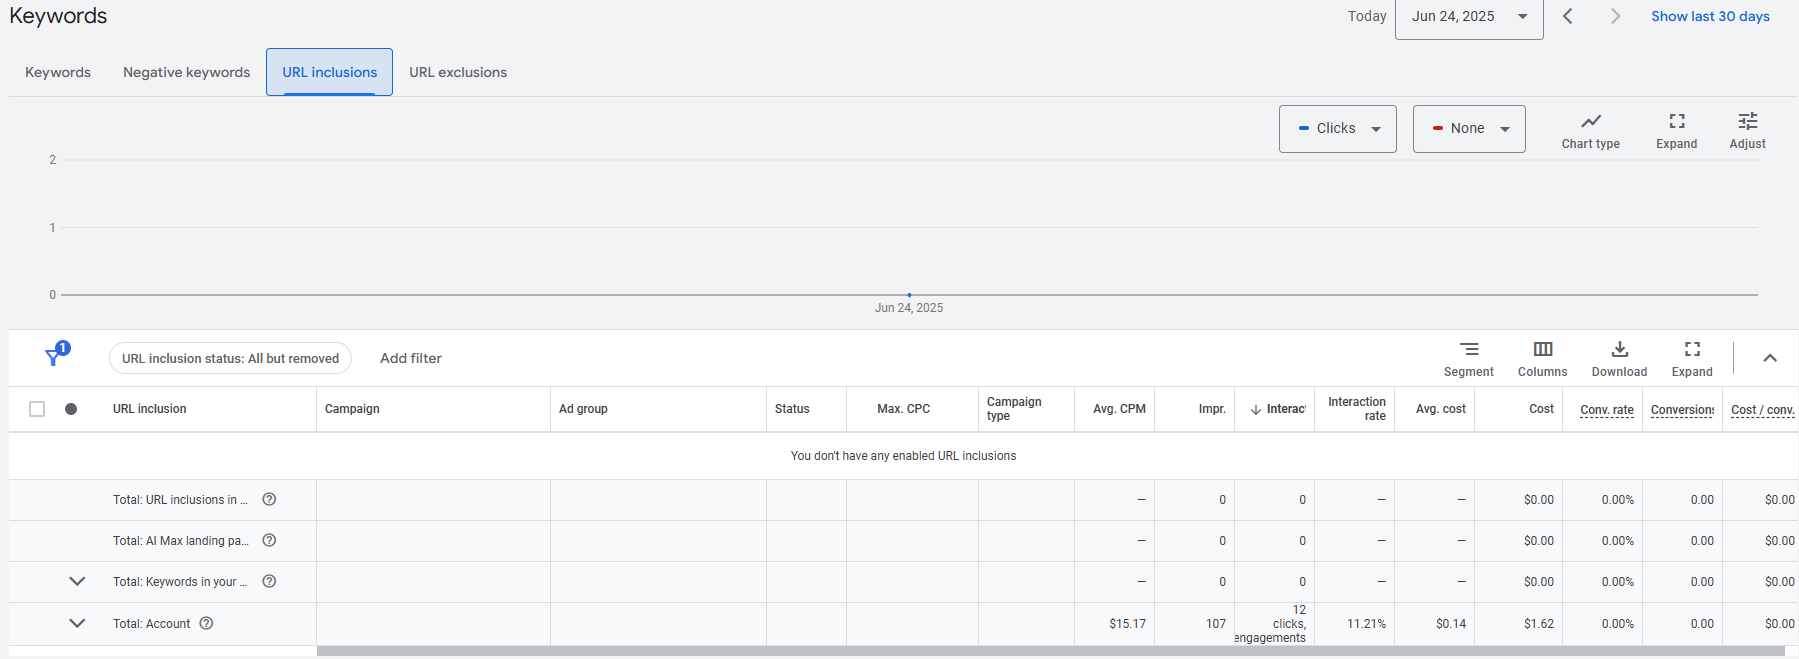Click the Add filter button
This screenshot has width=1799, height=659.
pyautogui.click(x=411, y=358)
